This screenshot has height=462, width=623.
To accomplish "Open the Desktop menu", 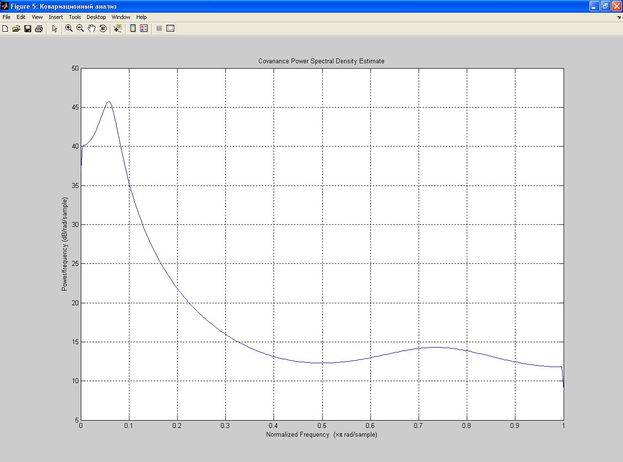I will (96, 17).
